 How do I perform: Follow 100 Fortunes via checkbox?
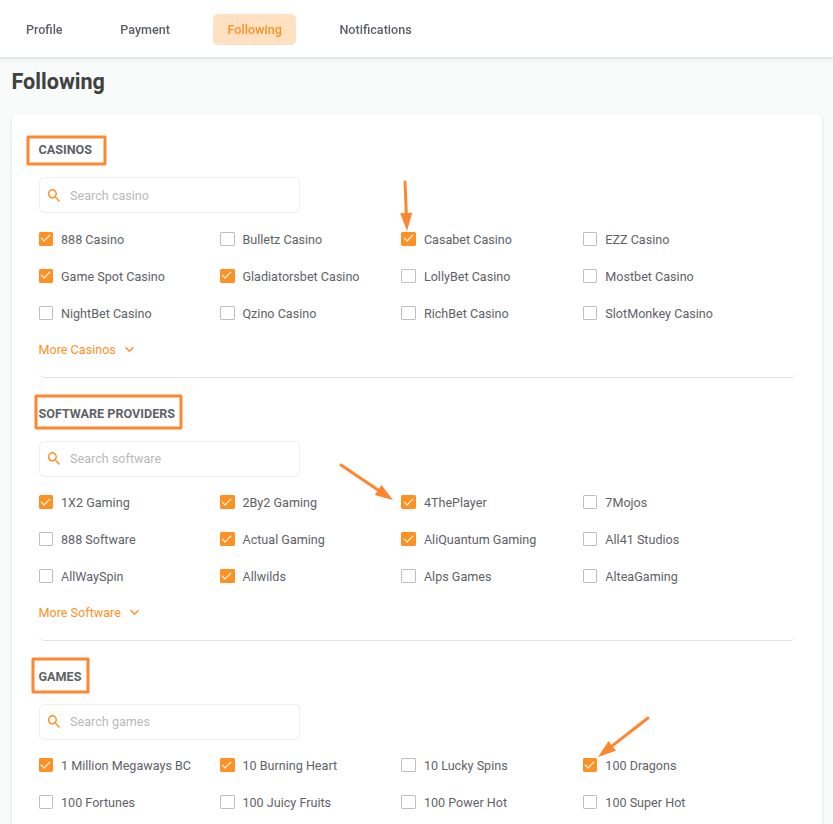(46, 802)
